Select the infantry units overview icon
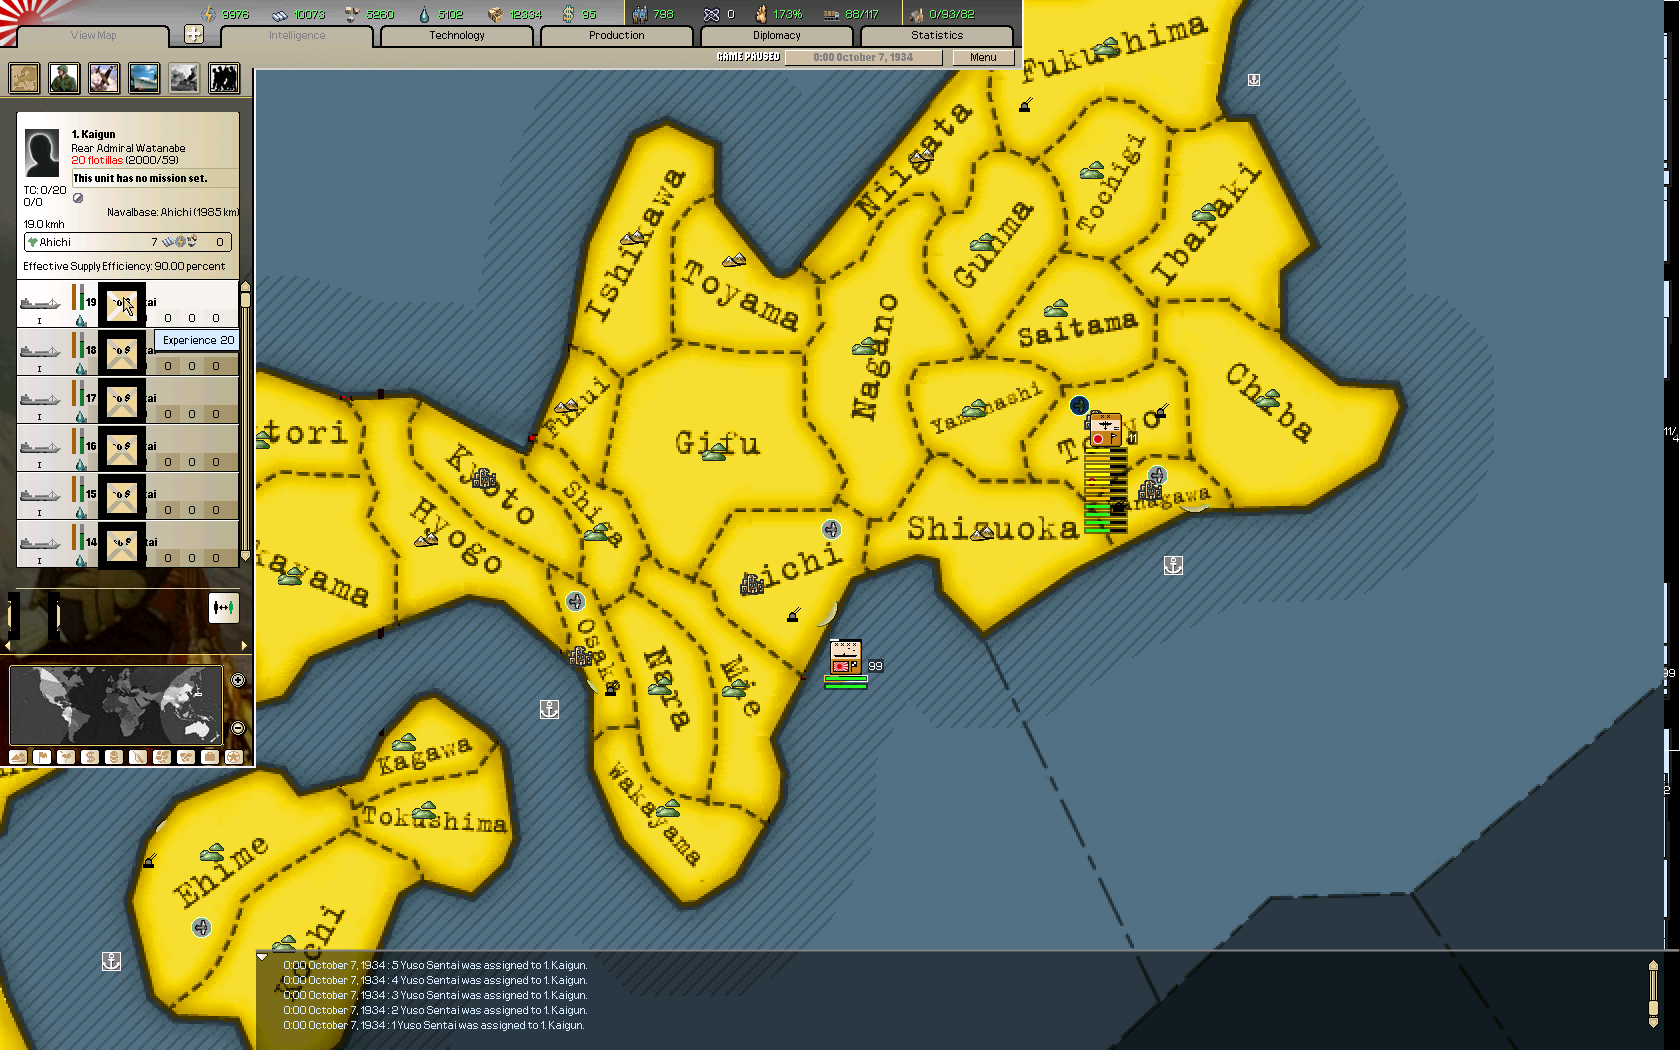Image resolution: width=1680 pixels, height=1050 pixels. [x=63, y=78]
